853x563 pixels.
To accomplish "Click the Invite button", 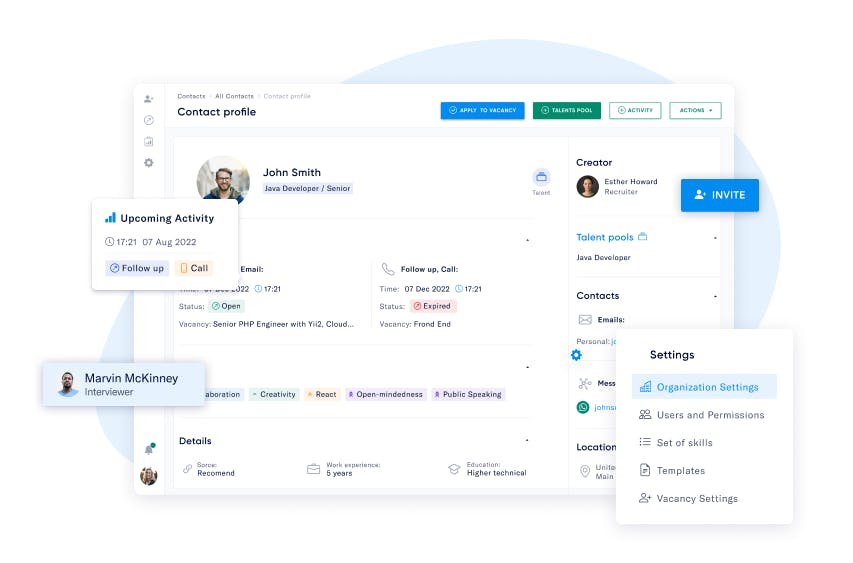I will (x=720, y=195).
